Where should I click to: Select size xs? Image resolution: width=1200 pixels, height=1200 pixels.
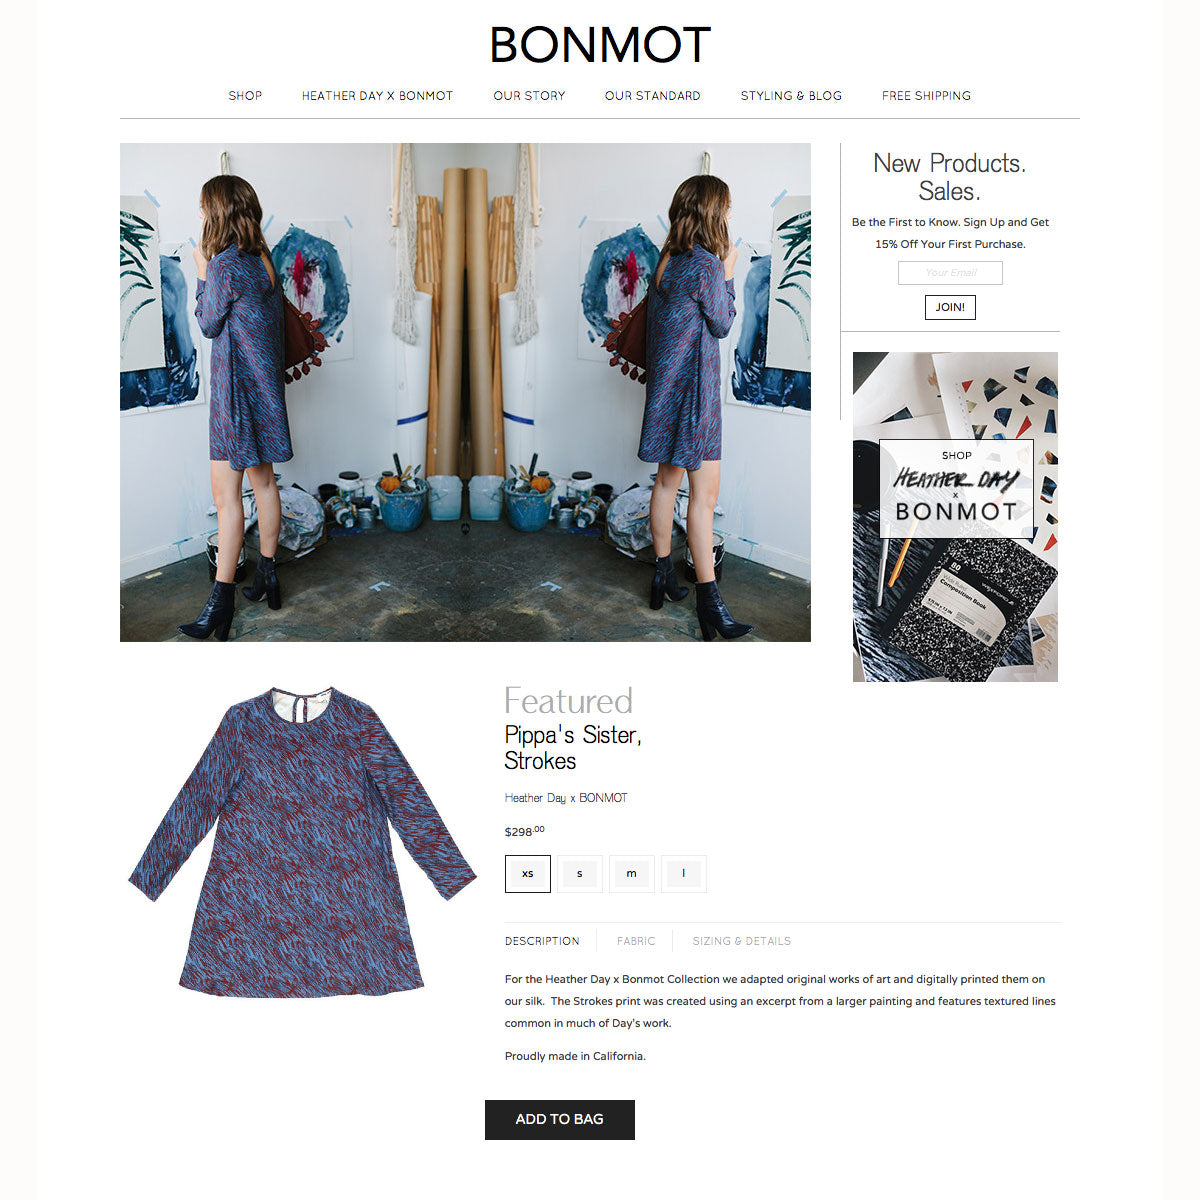tap(528, 874)
